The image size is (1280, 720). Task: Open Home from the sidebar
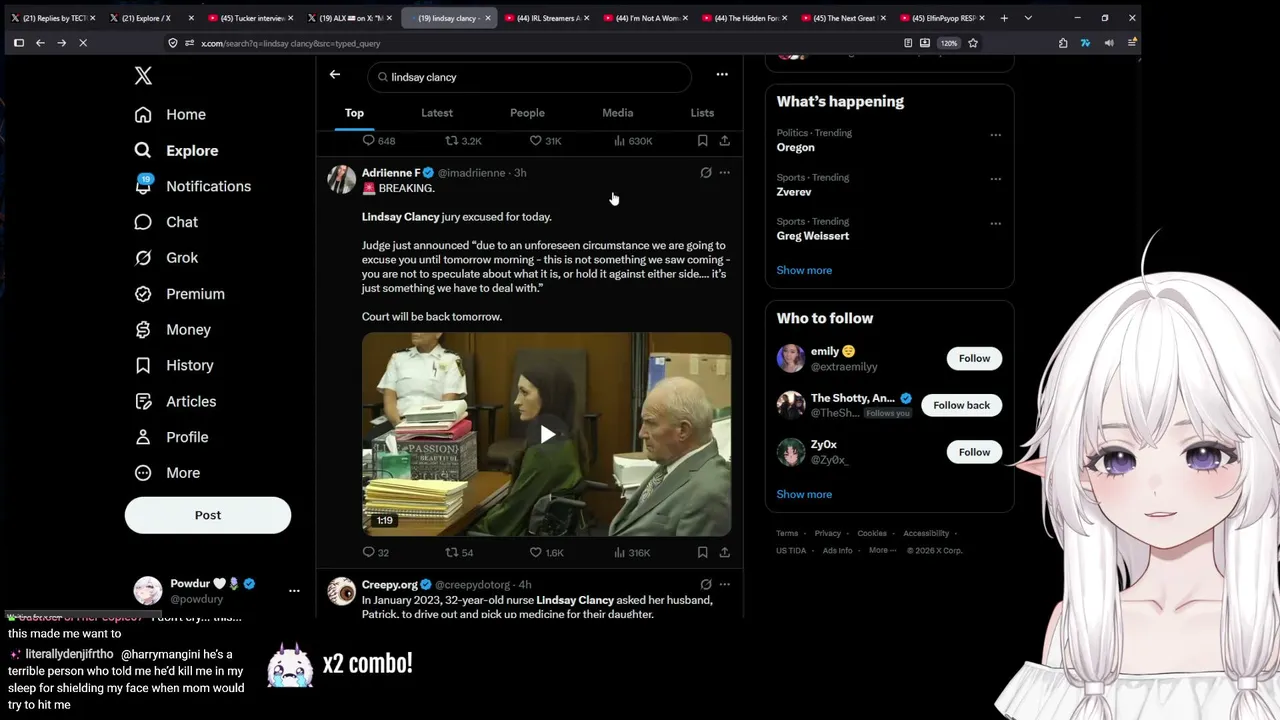point(170,114)
